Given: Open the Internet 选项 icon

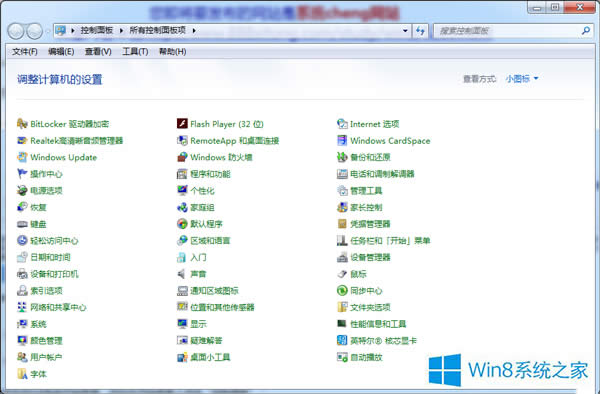Looking at the screenshot, I should coord(342,124).
